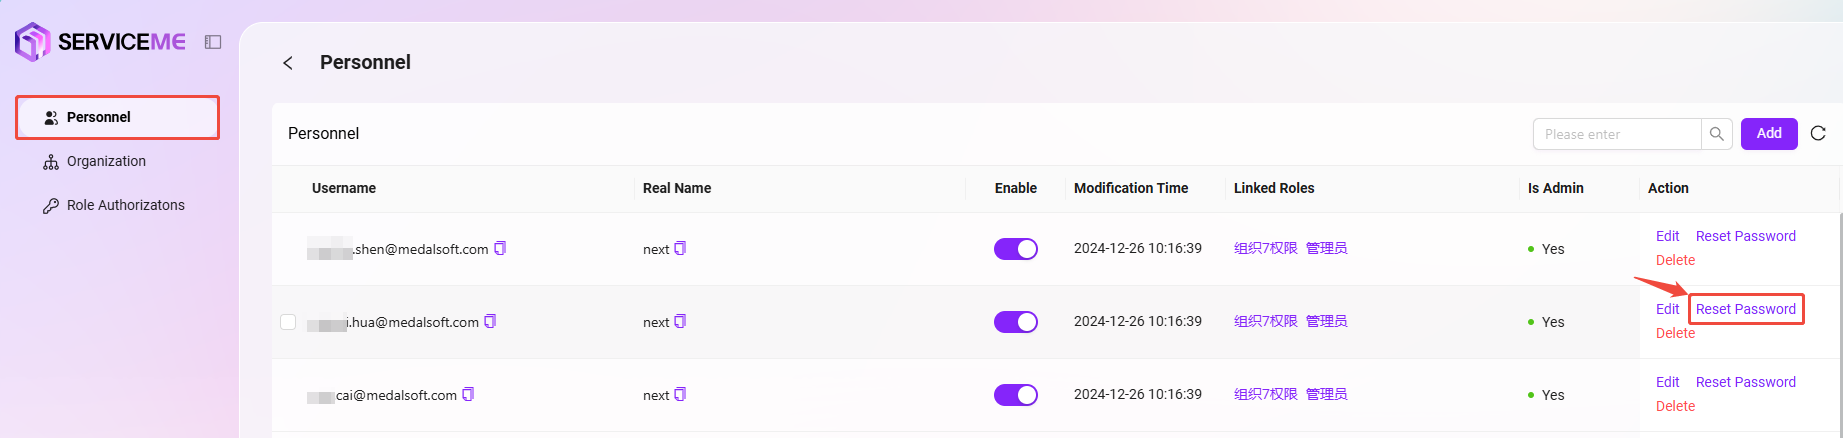1843x438 pixels.
Task: Click the Add button
Action: [x=1769, y=133]
